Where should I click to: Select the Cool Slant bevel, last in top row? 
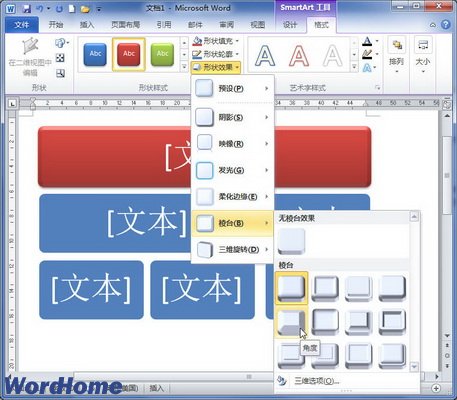pyautogui.click(x=392, y=288)
